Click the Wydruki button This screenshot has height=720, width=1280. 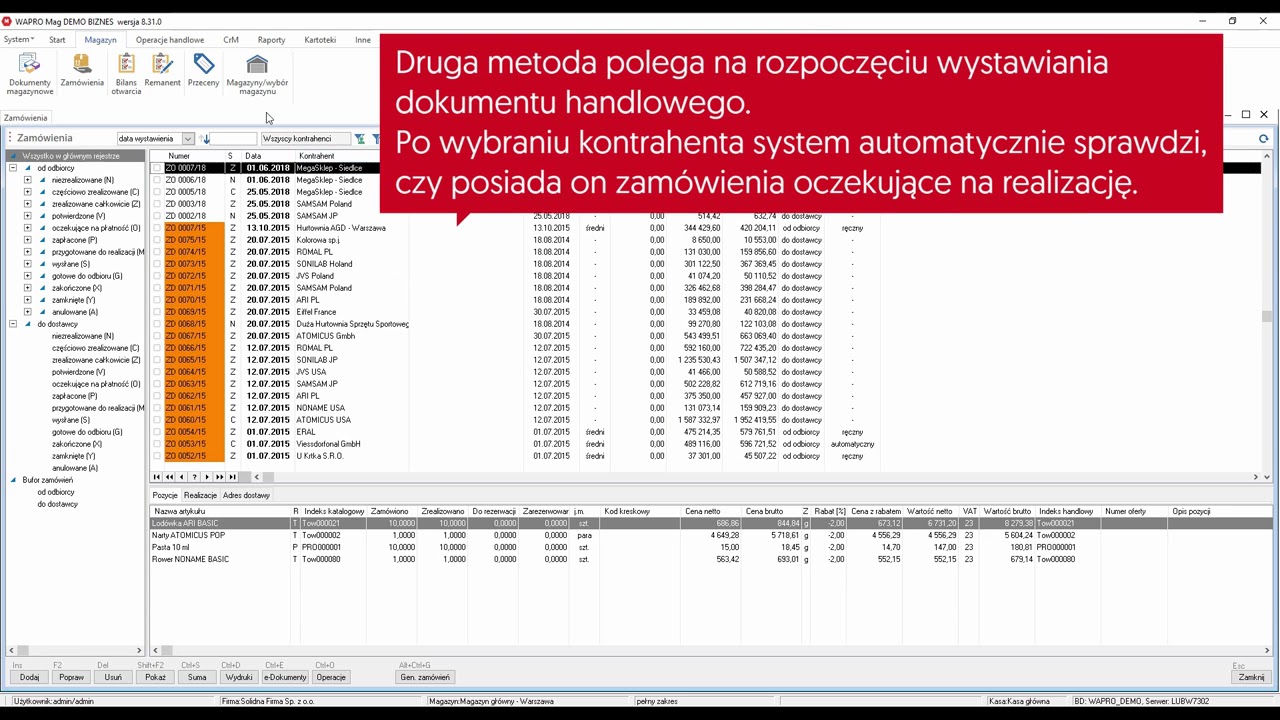click(x=239, y=677)
